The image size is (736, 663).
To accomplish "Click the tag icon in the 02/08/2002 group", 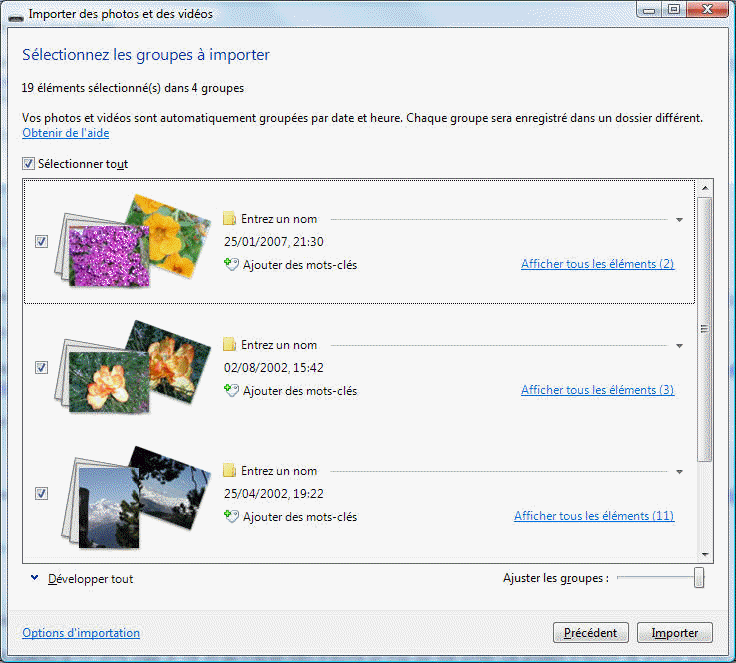I will point(231,390).
